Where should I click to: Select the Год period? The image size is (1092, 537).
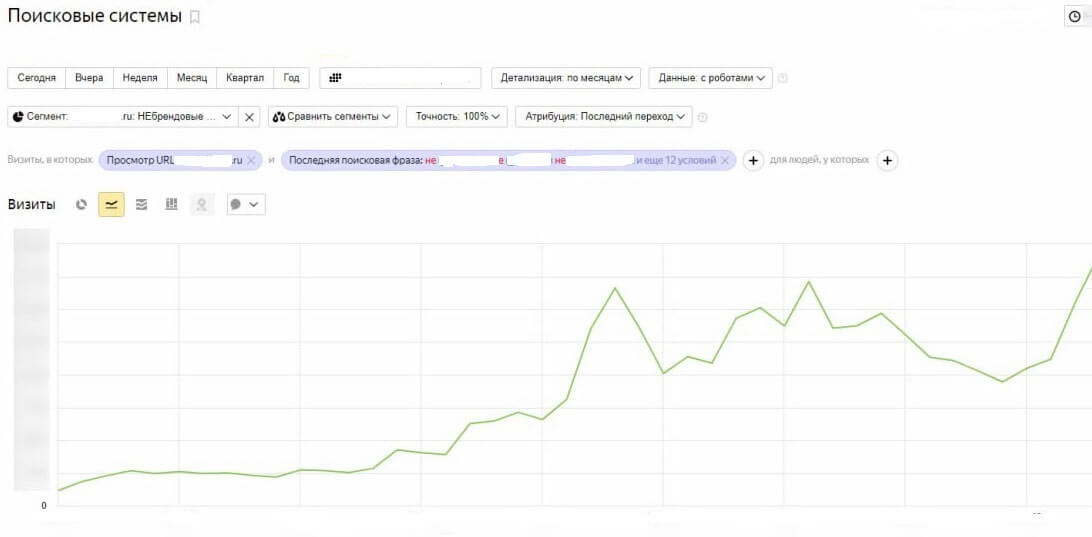[x=291, y=78]
